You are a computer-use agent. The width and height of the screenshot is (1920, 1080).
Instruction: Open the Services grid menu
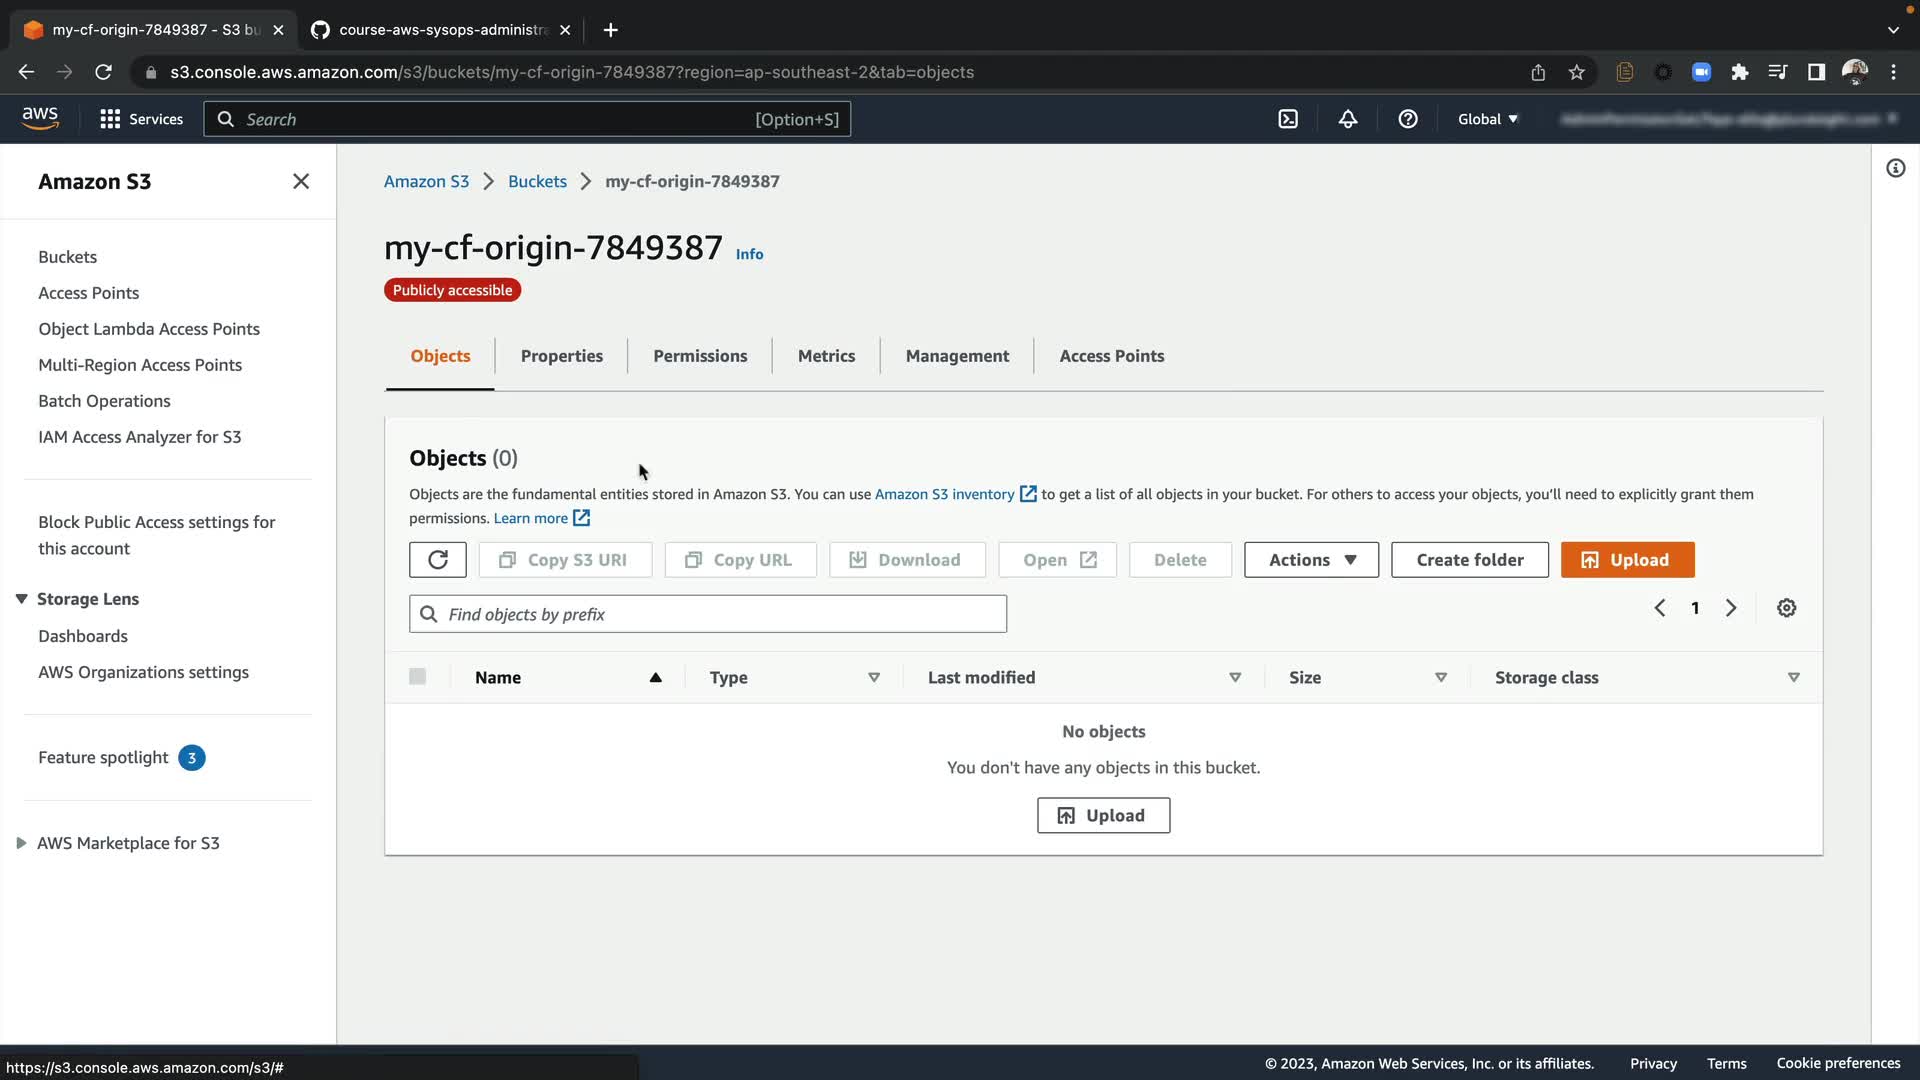pyautogui.click(x=141, y=119)
